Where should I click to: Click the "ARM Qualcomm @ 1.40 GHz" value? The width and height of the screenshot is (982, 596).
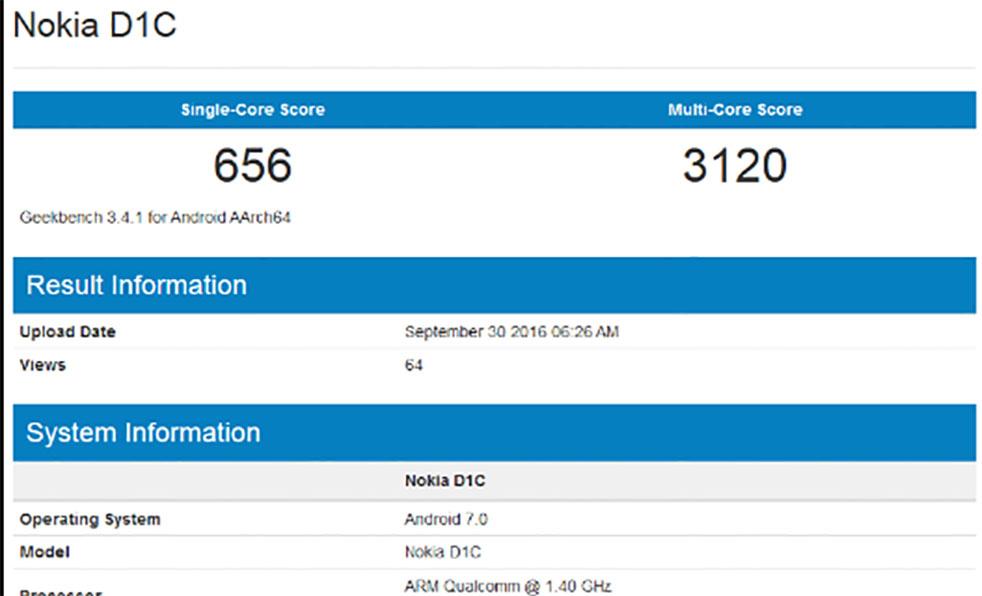[508, 587]
